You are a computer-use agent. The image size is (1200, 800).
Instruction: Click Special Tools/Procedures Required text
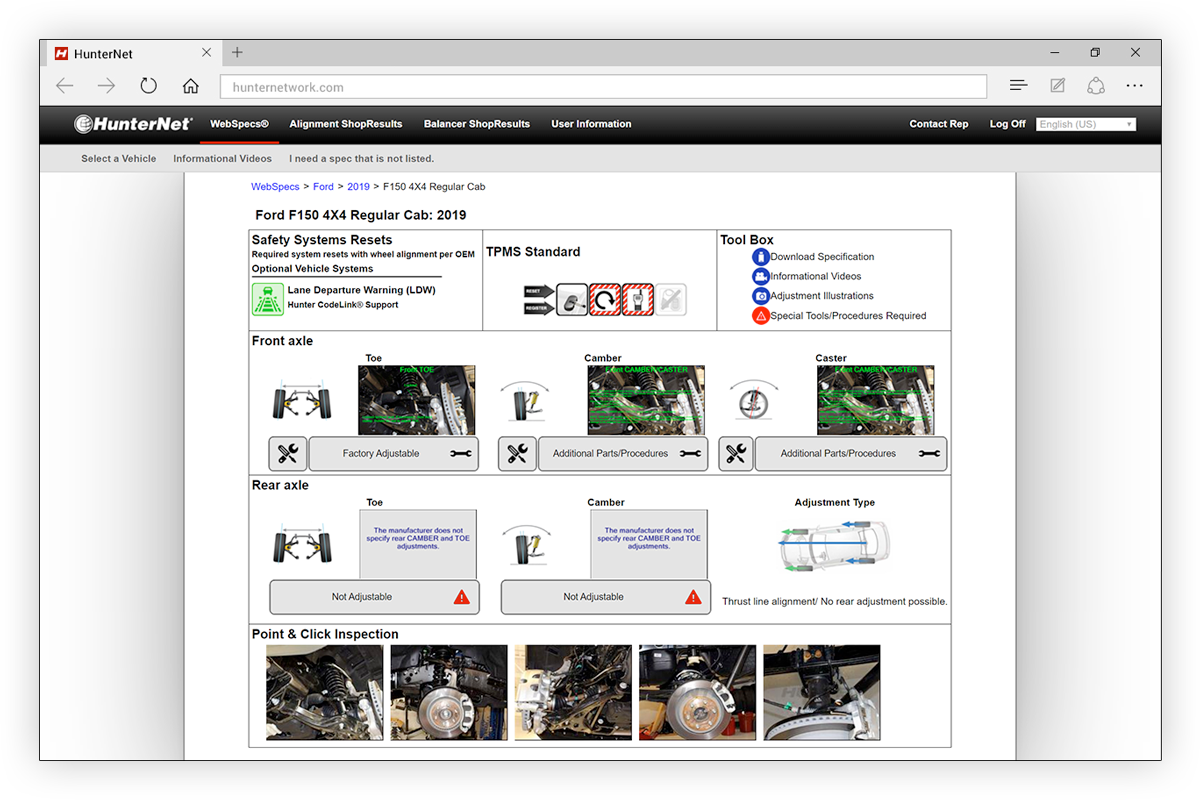pos(848,316)
